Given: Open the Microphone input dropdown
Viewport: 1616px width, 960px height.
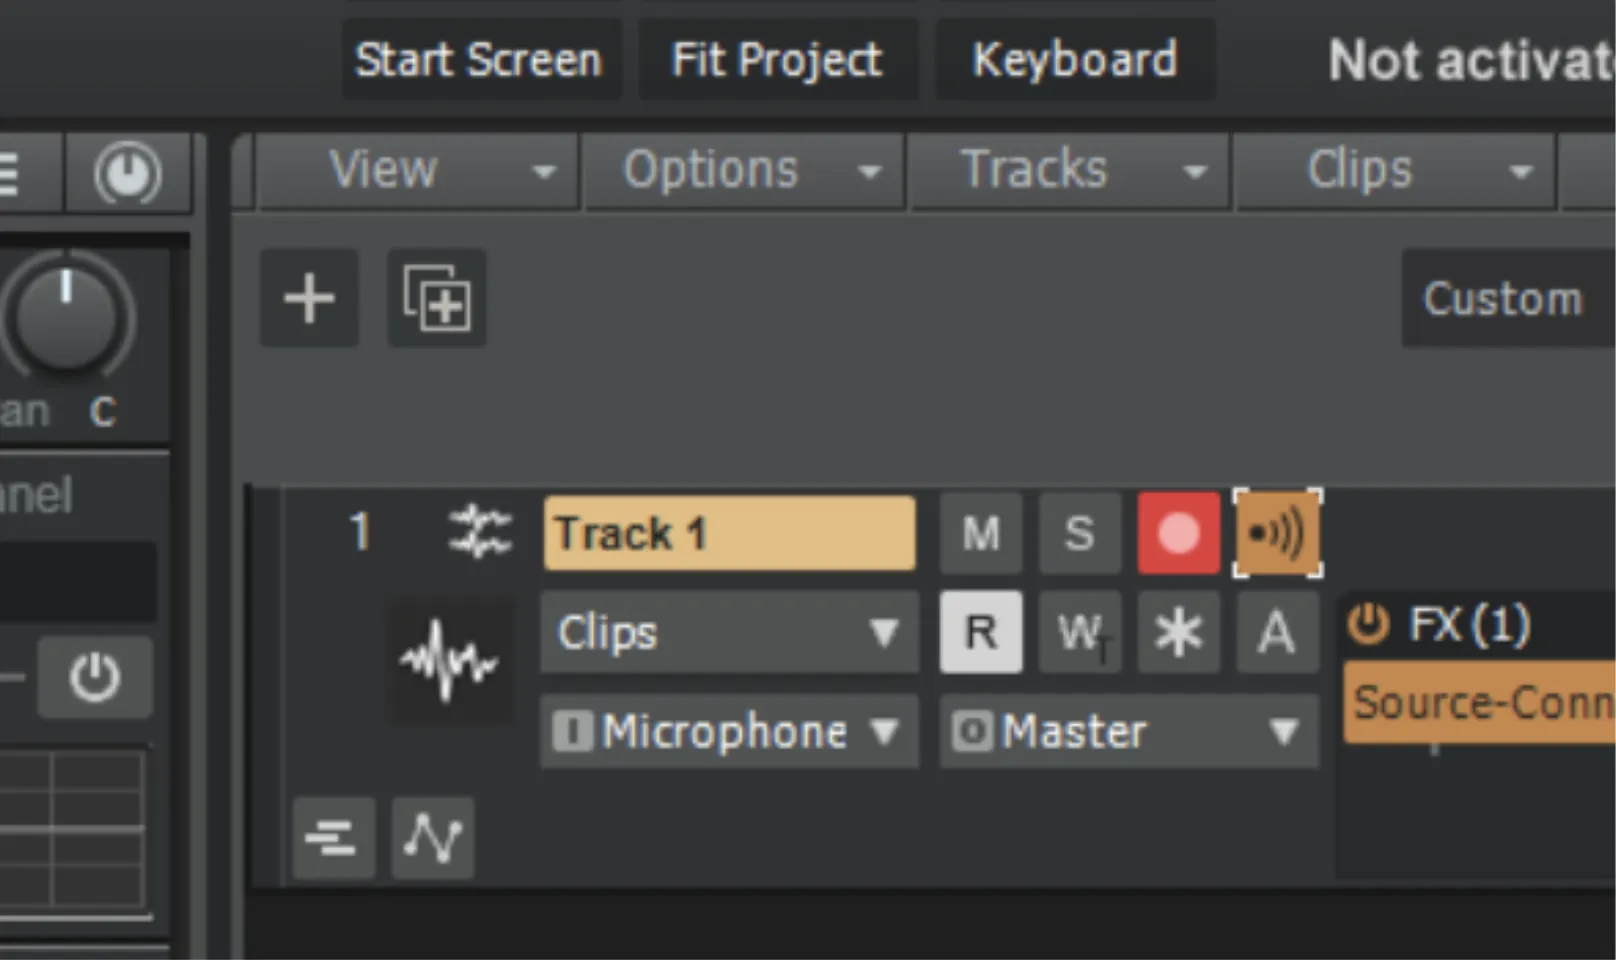Looking at the screenshot, I should [x=729, y=731].
